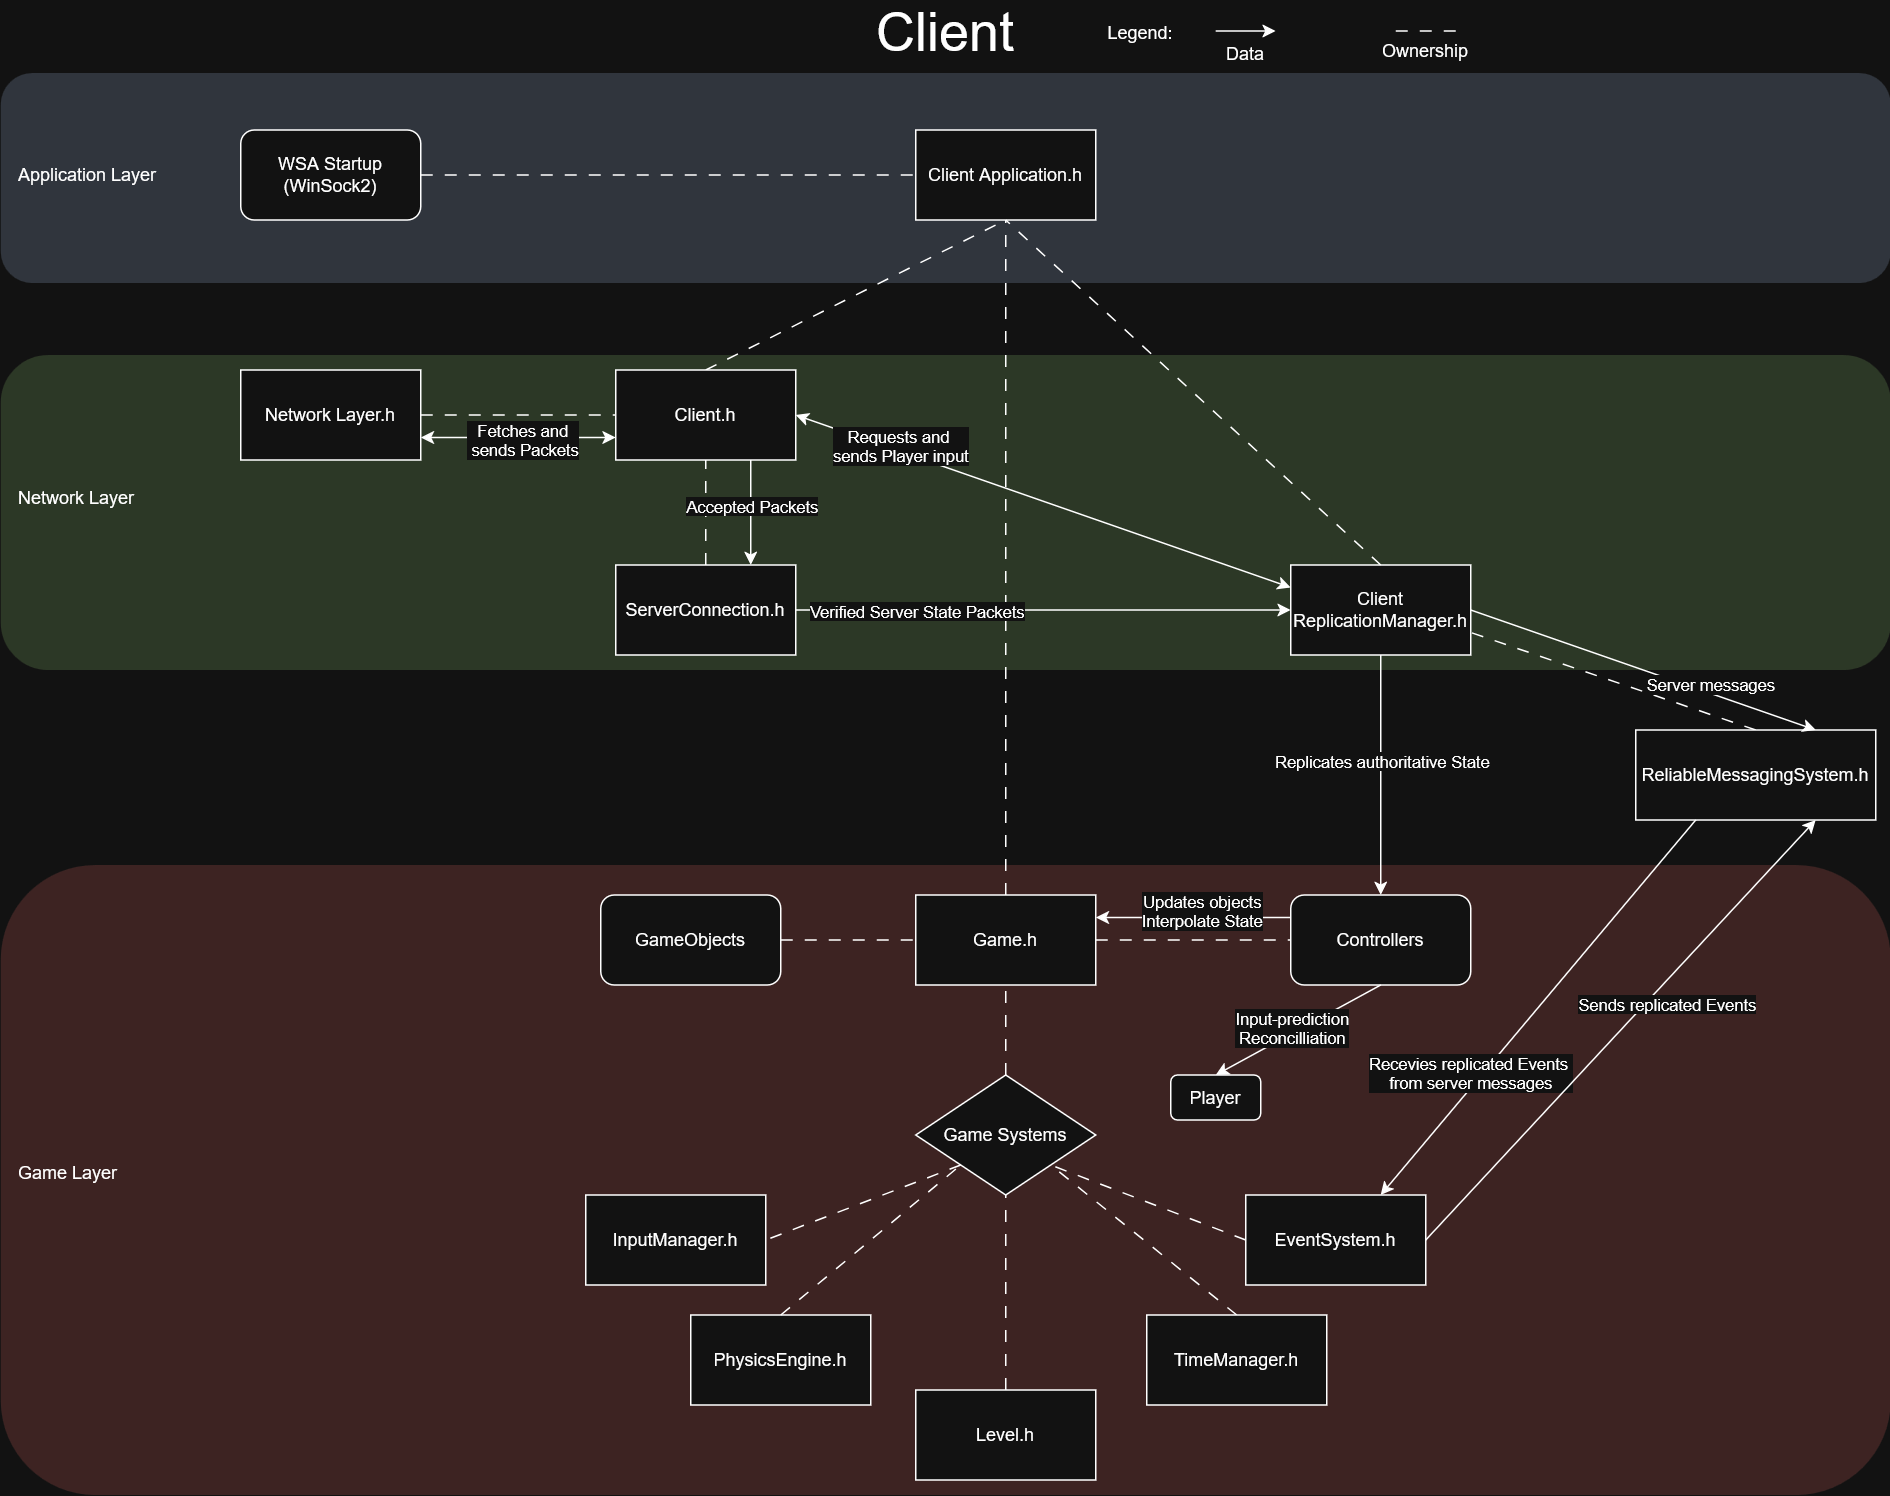Click the 'Game Layer' swimlane label
The image size is (1890, 1496).
[68, 1173]
